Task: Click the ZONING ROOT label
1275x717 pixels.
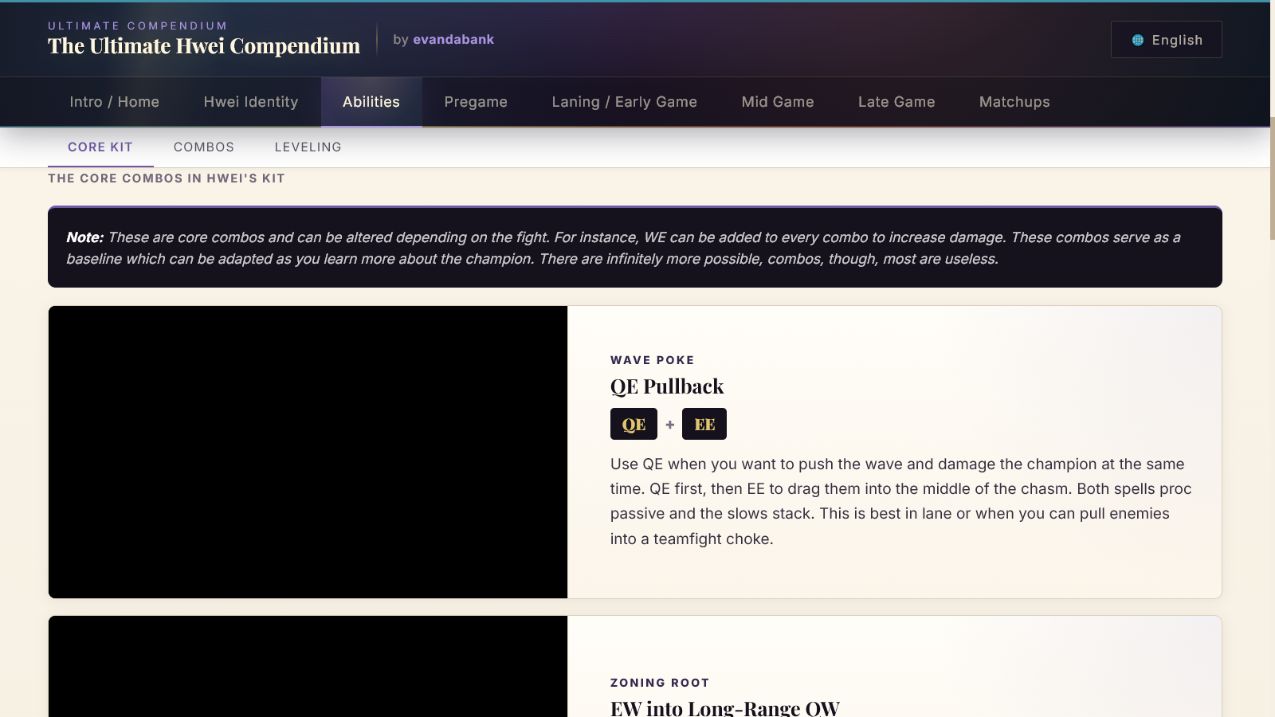Action: pyautogui.click(x=660, y=683)
